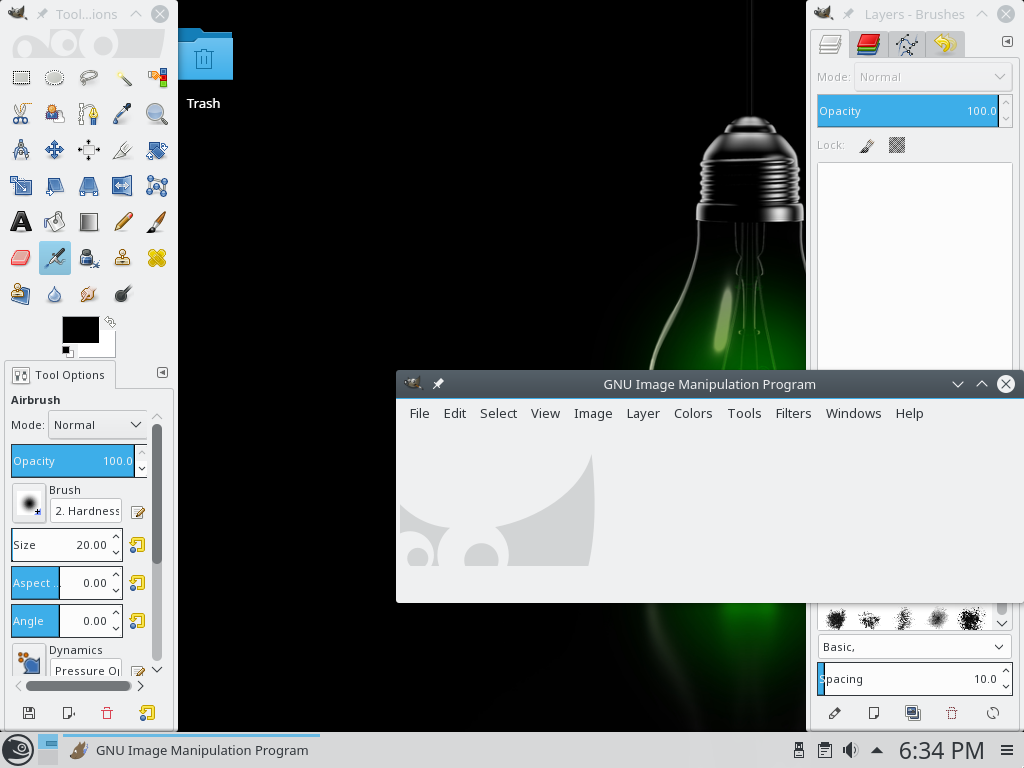This screenshot has height=768, width=1024.
Task: Switch to the Channels tab
Action: point(868,44)
